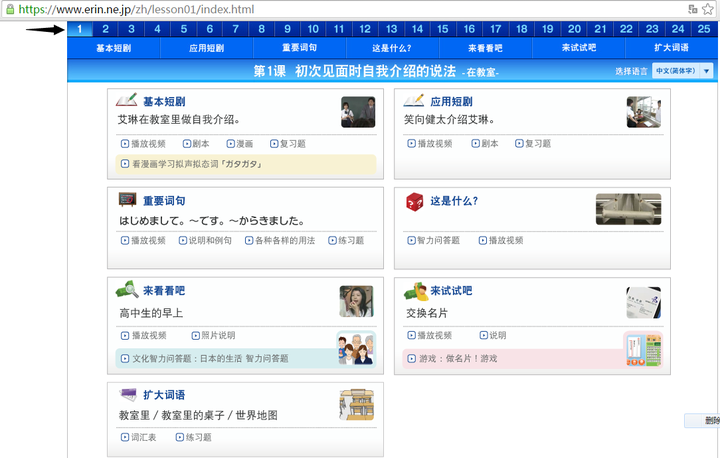Open the 高中生的早上 girl thumbnail
Screen dimensions: 720x458
point(356,301)
